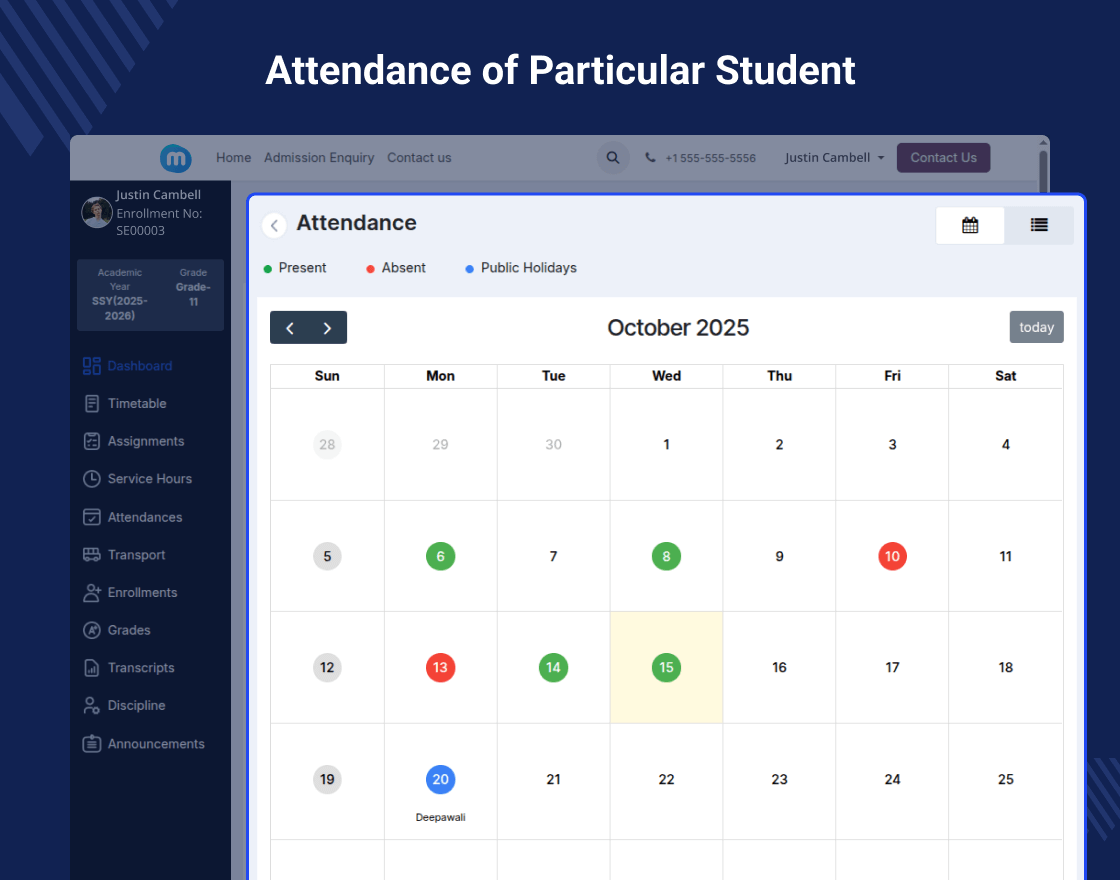This screenshot has height=880, width=1120.
Task: Click calendar day 1
Action: [x=666, y=444]
